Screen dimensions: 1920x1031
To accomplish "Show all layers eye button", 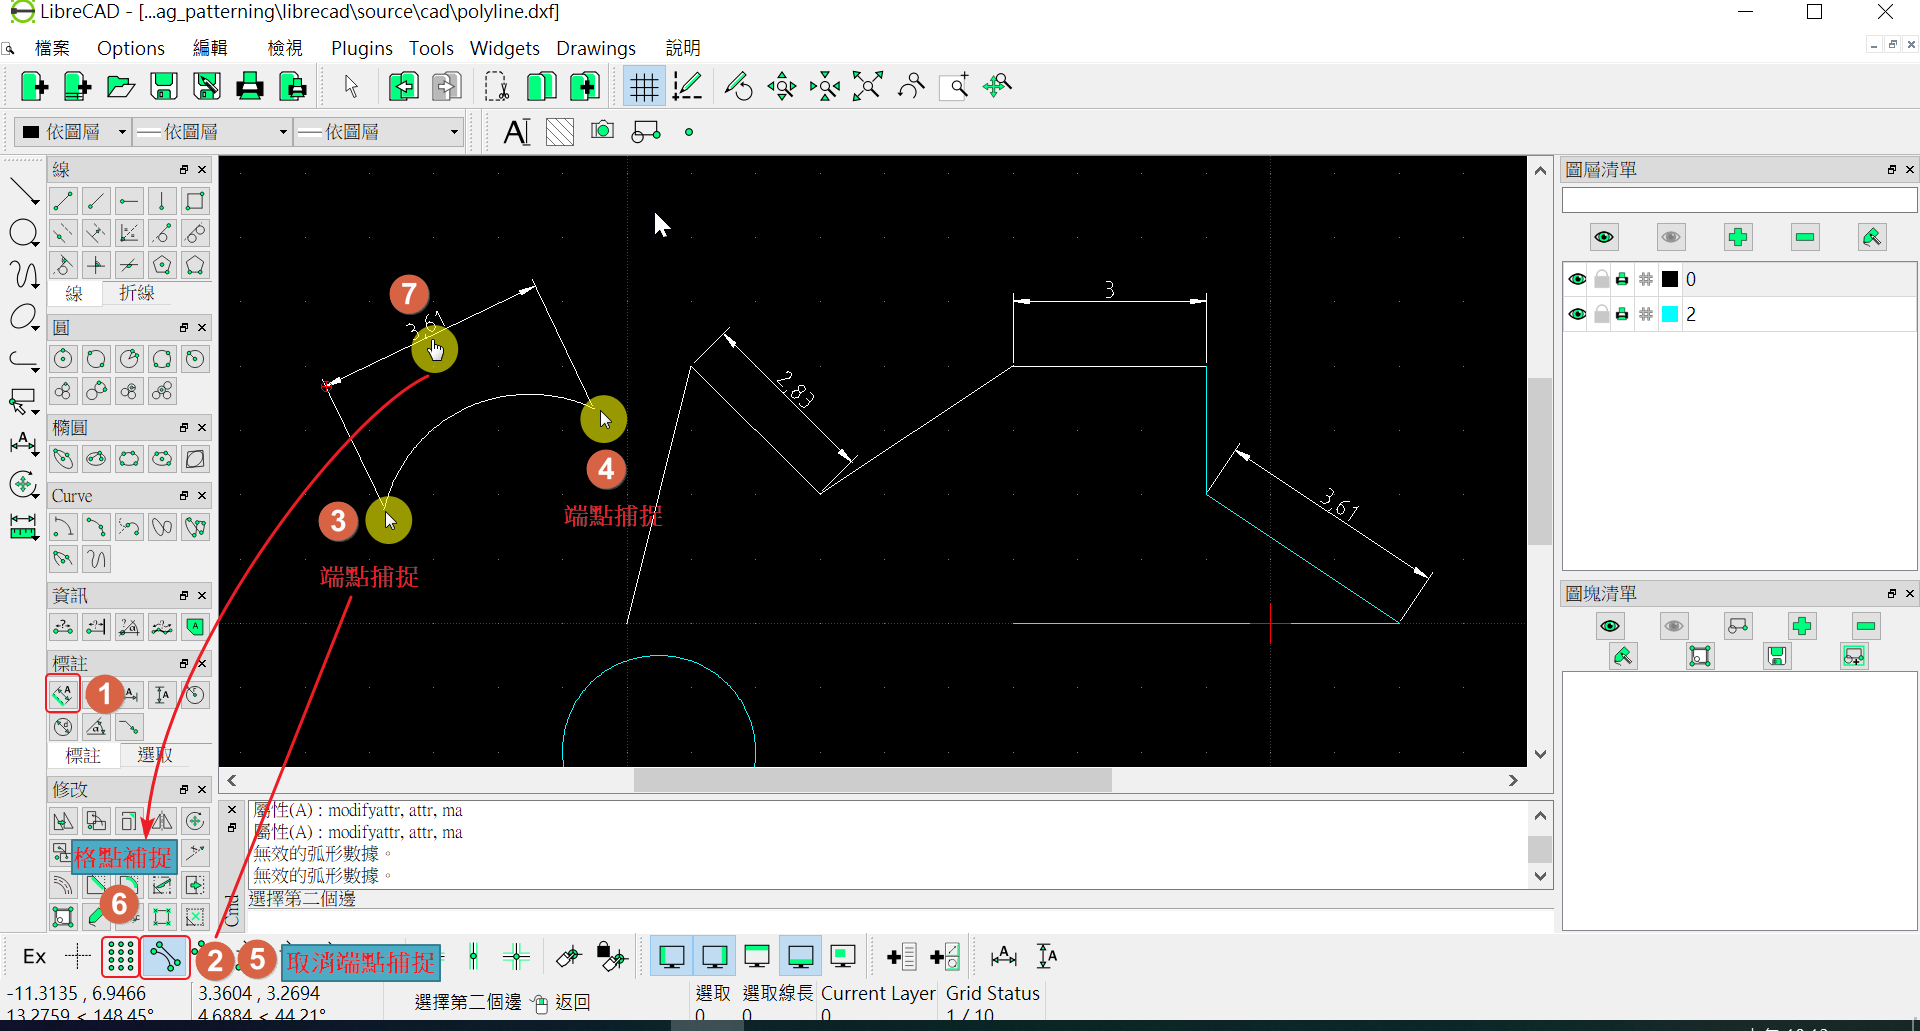I will click(1604, 237).
